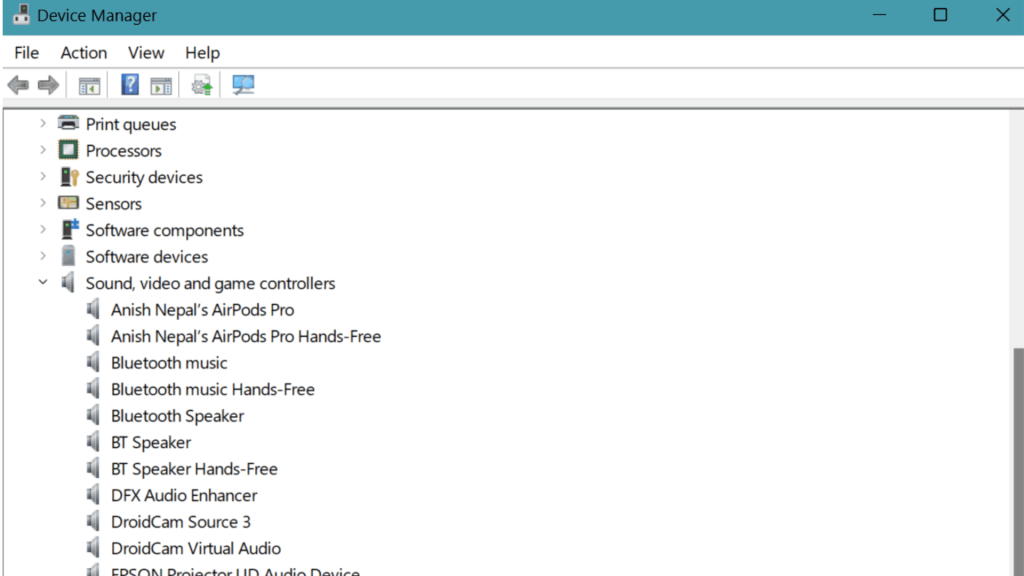Screen dimensions: 1024x576
Task: Minimize the Device Manager window
Action: click(x=880, y=14)
